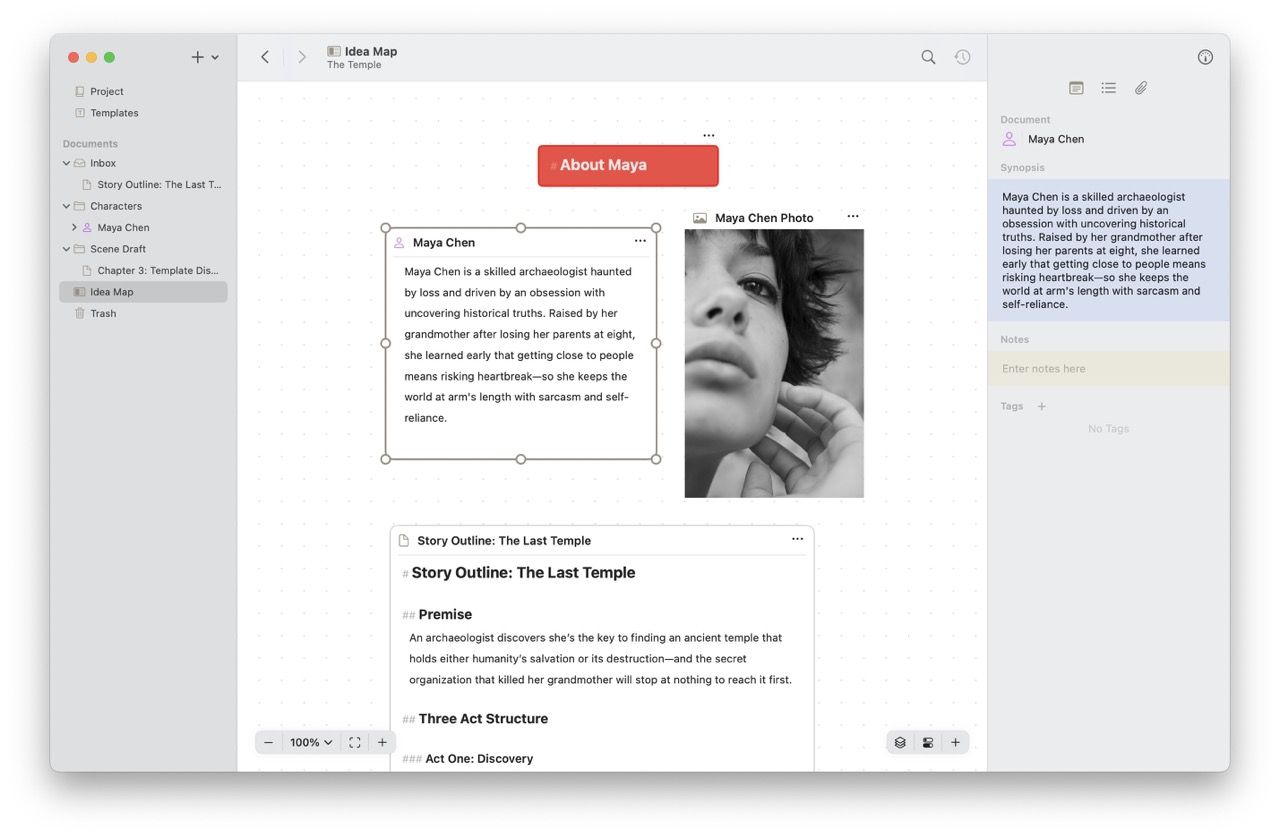Click the plus to add a tag
This screenshot has height=838, width=1280.
point(1041,406)
